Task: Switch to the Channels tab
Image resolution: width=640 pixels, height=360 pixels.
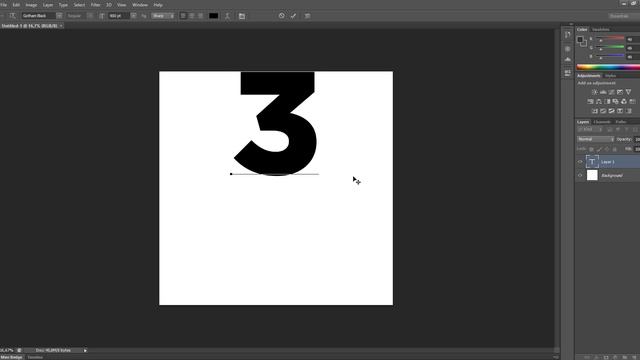Action: 602,122
